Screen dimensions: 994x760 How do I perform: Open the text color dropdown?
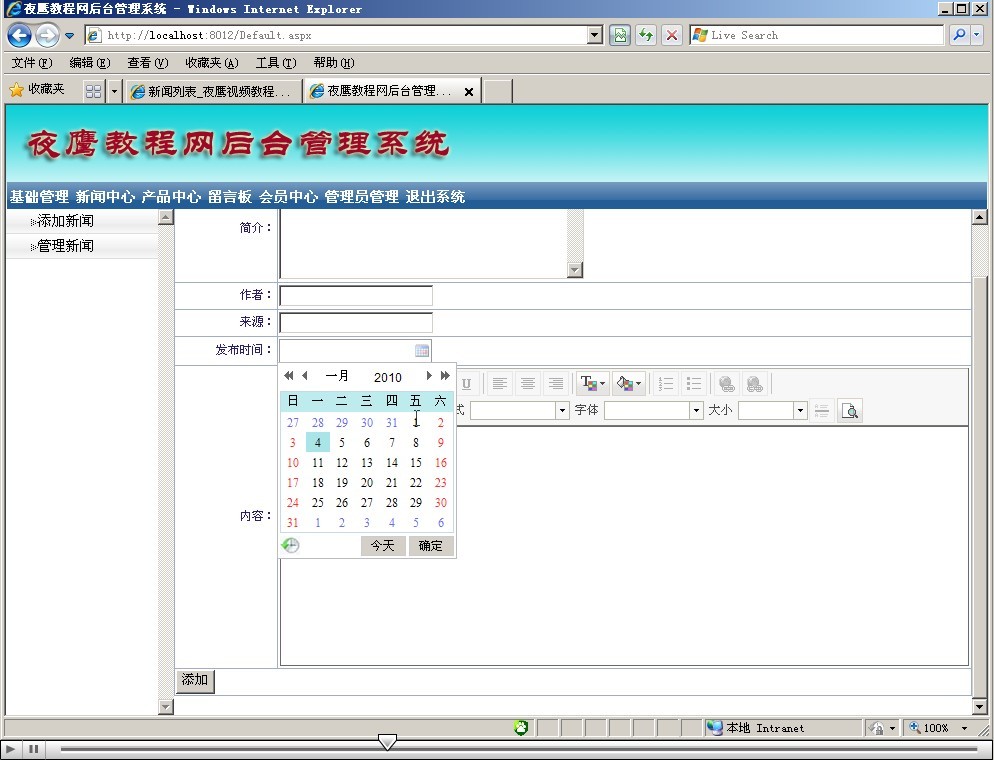coord(603,384)
